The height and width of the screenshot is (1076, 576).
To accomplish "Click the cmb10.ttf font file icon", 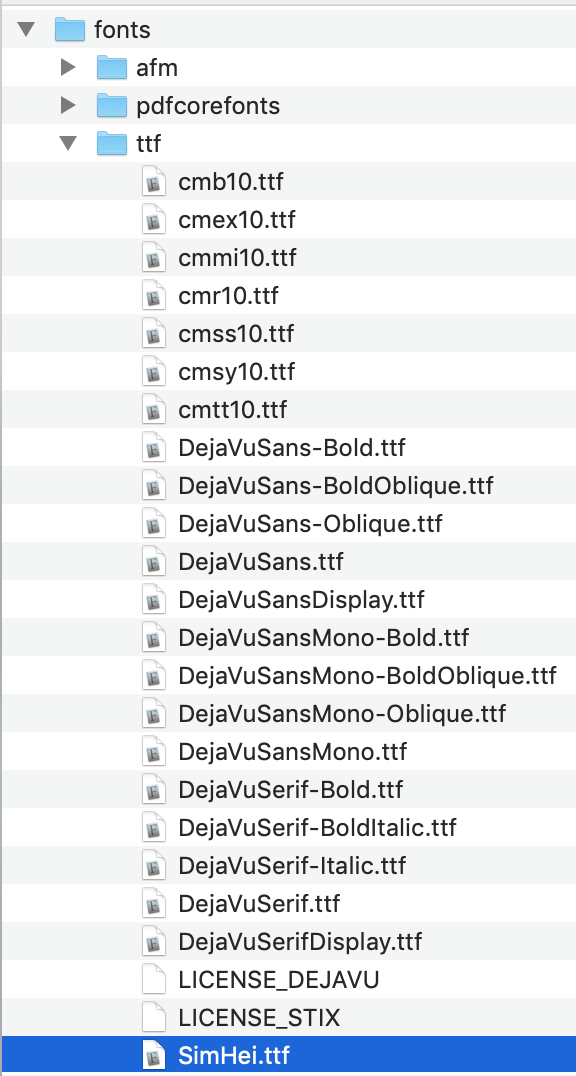I will pyautogui.click(x=154, y=182).
